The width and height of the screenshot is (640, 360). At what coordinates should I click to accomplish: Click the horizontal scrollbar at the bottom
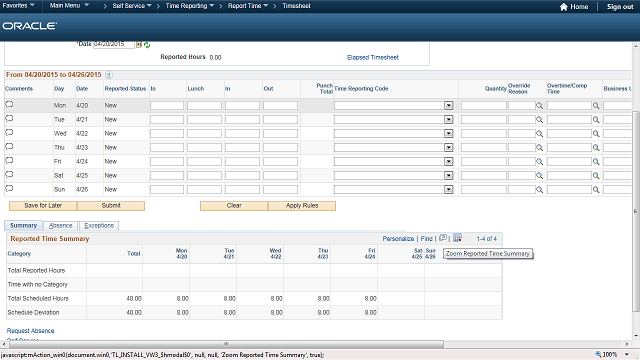pos(225,344)
